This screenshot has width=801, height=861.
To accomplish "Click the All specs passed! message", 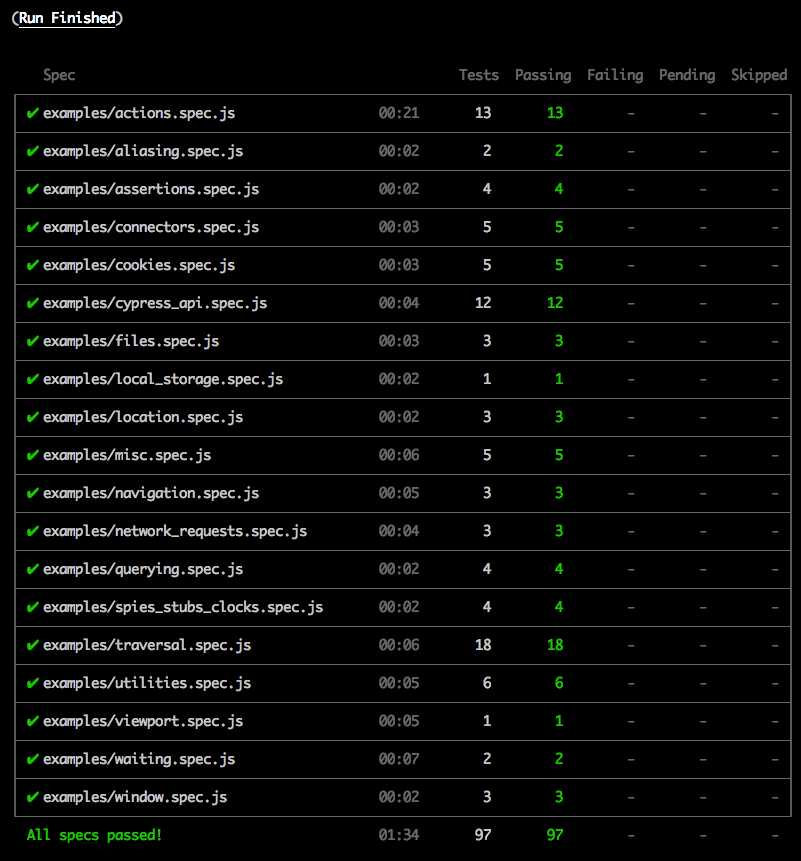I will (94, 835).
